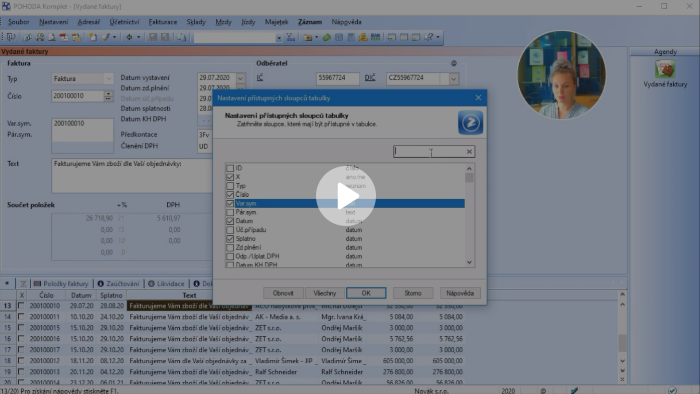Click the Číslo field stepper arrows

click(108, 96)
